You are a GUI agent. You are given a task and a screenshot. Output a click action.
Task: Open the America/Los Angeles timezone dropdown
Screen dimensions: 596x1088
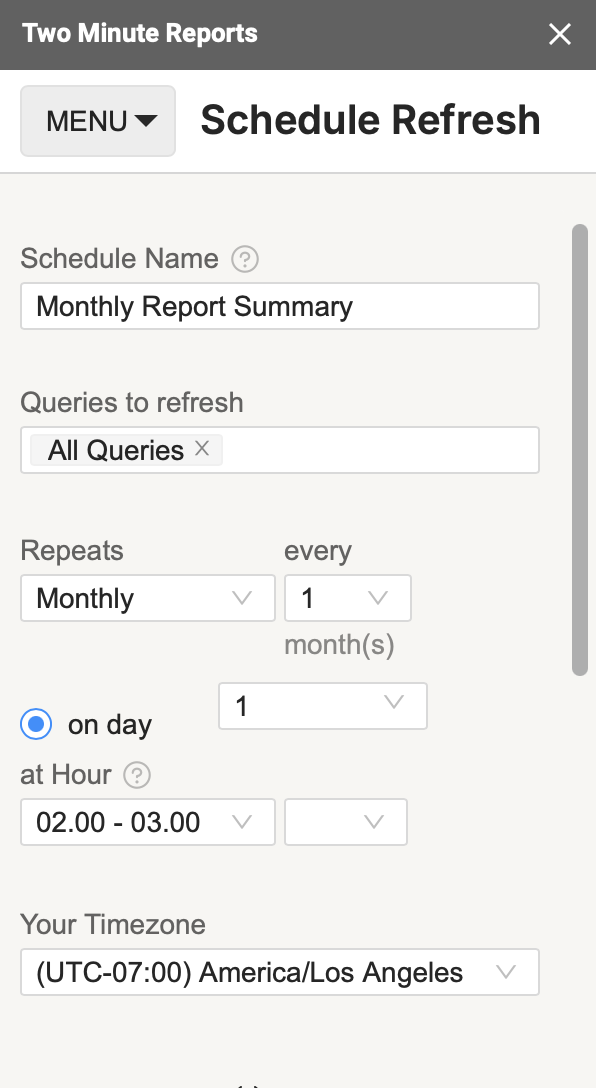tap(280, 972)
